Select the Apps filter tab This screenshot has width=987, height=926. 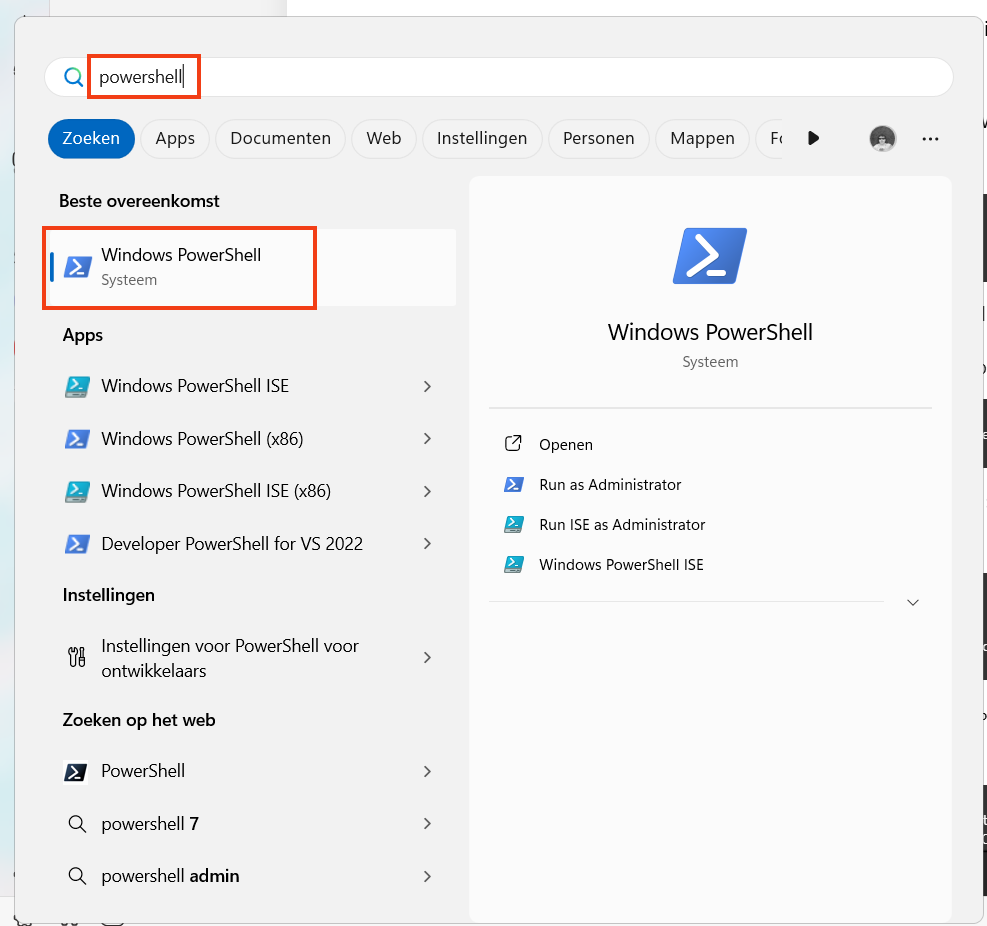175,138
